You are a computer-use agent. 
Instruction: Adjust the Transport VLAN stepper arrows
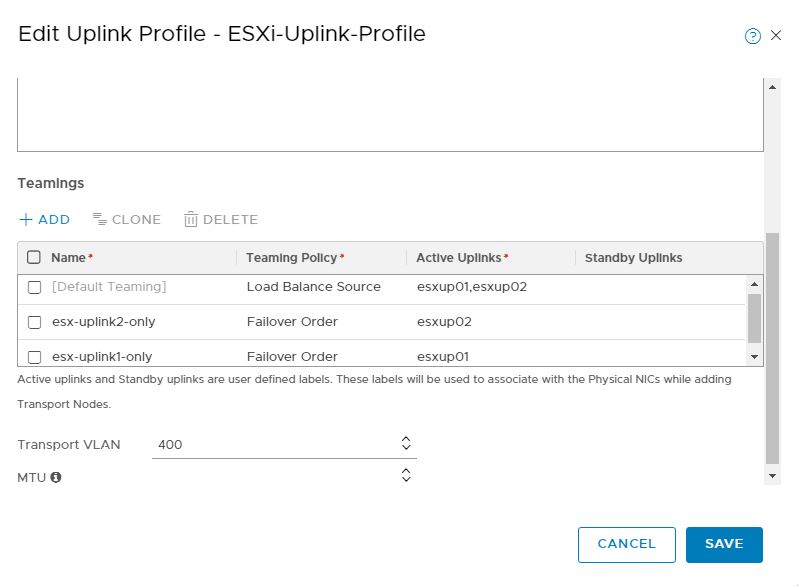(x=406, y=443)
